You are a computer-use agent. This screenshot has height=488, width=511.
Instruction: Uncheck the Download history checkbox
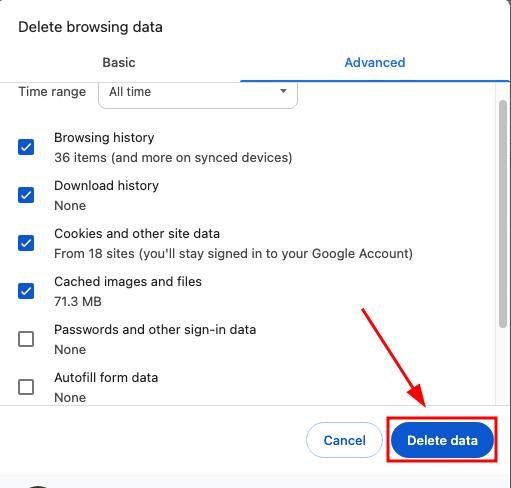[26, 195]
